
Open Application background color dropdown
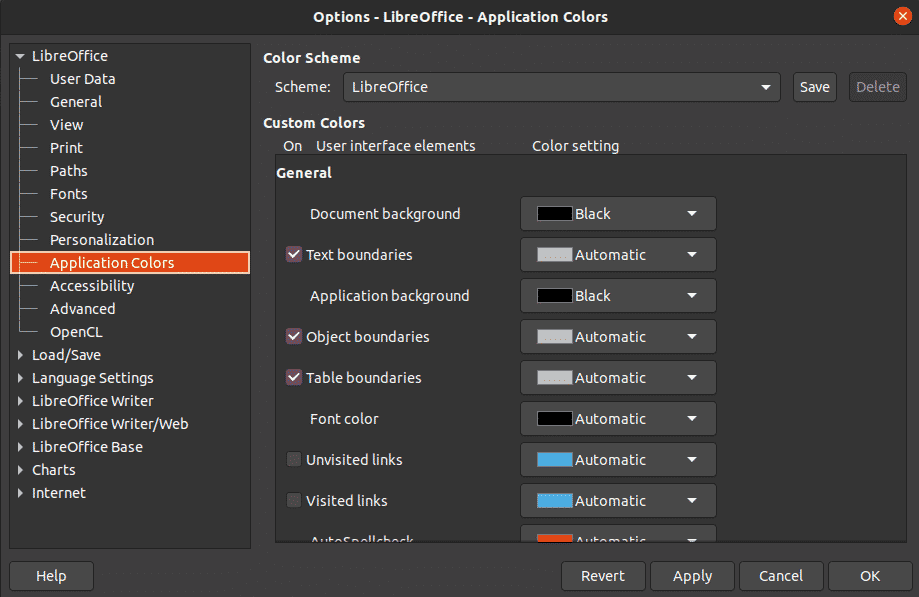point(618,296)
